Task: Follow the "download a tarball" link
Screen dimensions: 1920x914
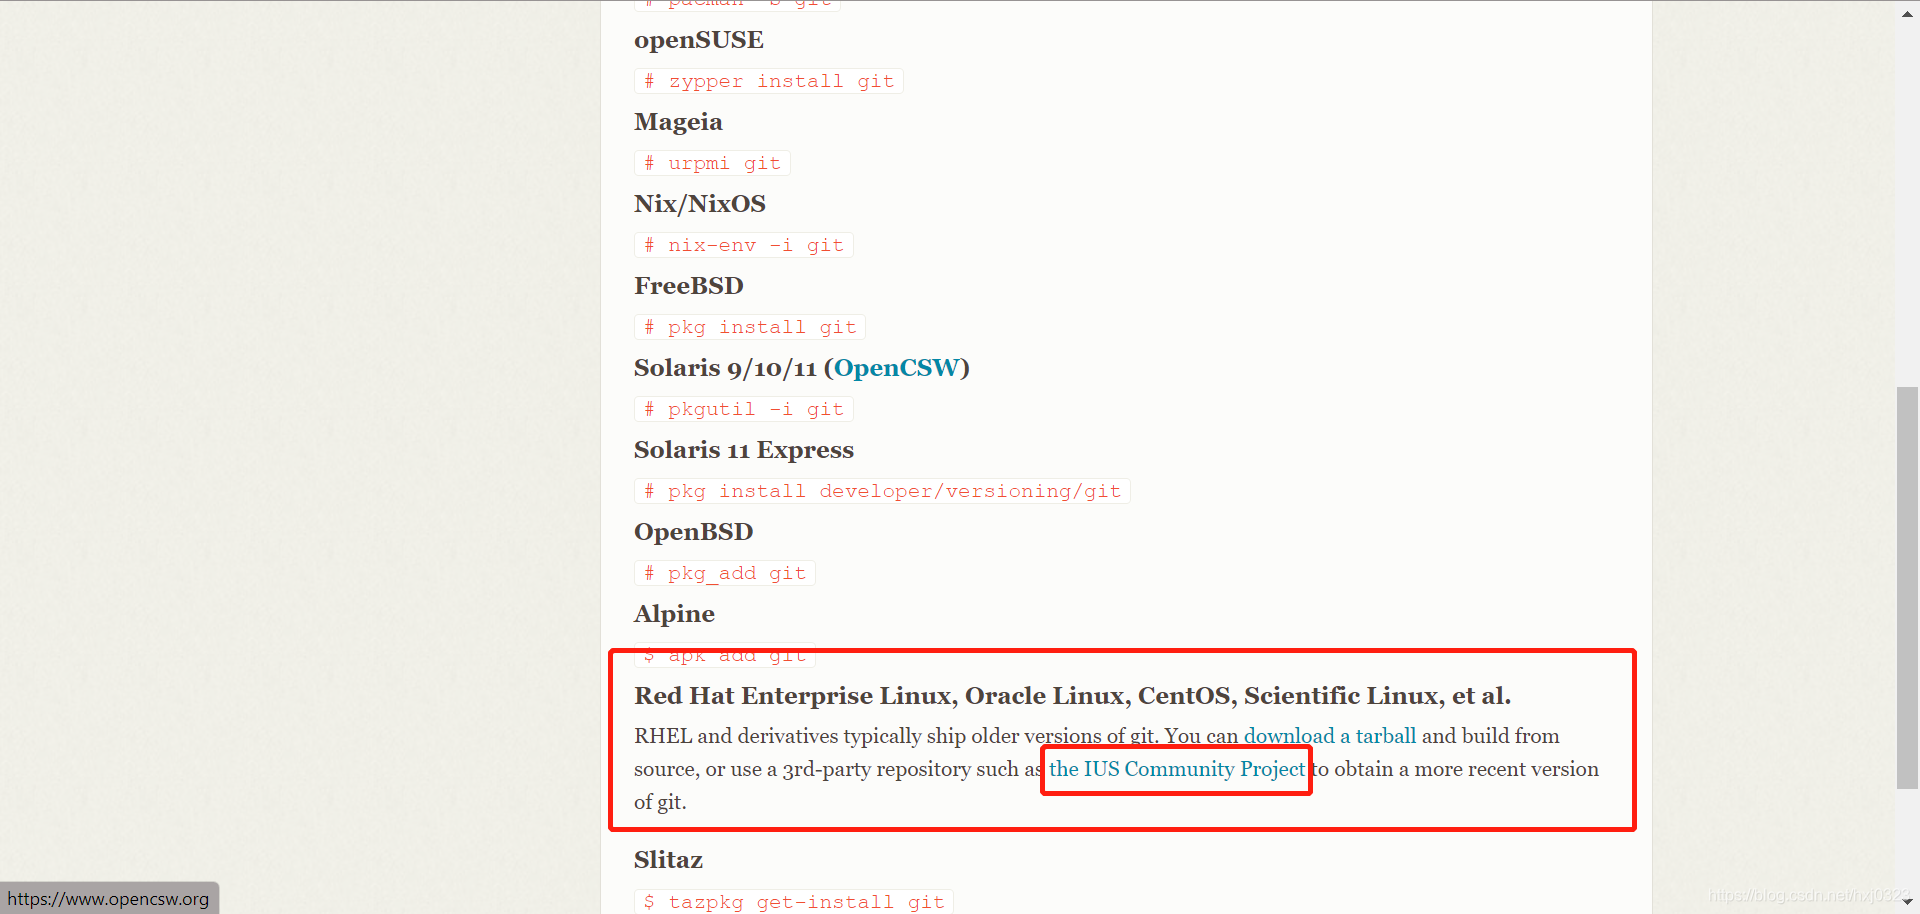Action: (x=1329, y=736)
